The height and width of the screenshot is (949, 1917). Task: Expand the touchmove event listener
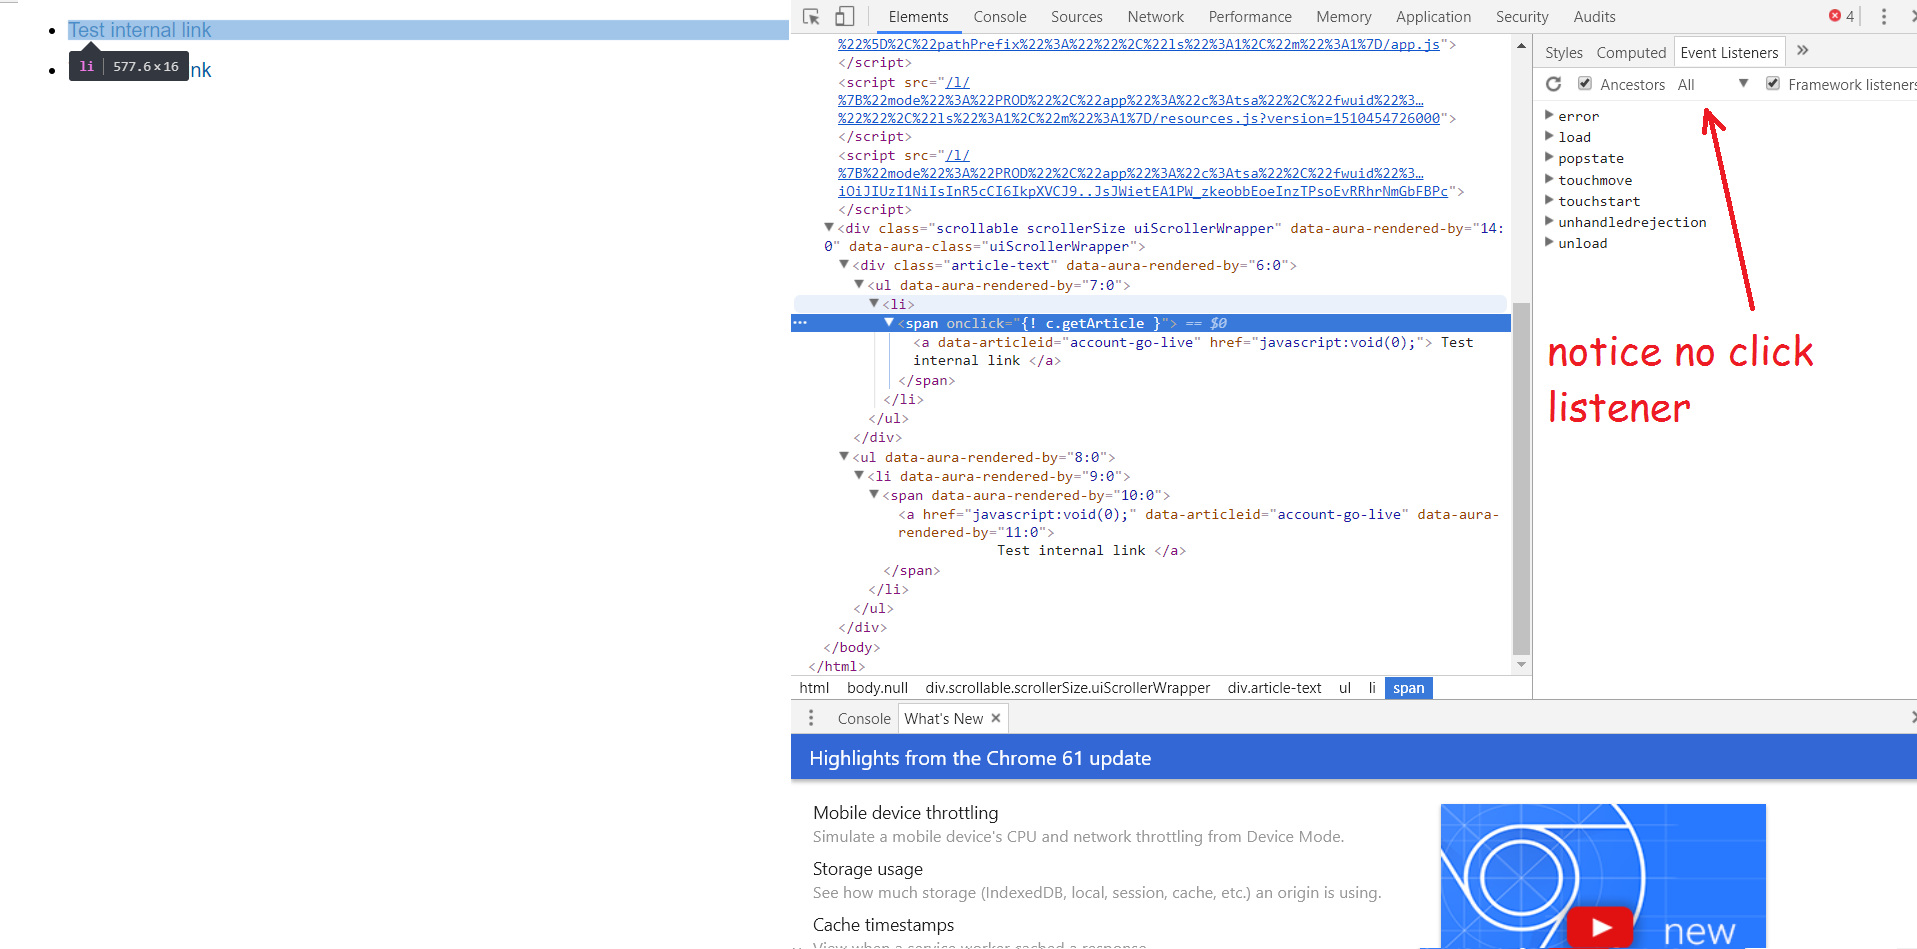[x=1549, y=179]
